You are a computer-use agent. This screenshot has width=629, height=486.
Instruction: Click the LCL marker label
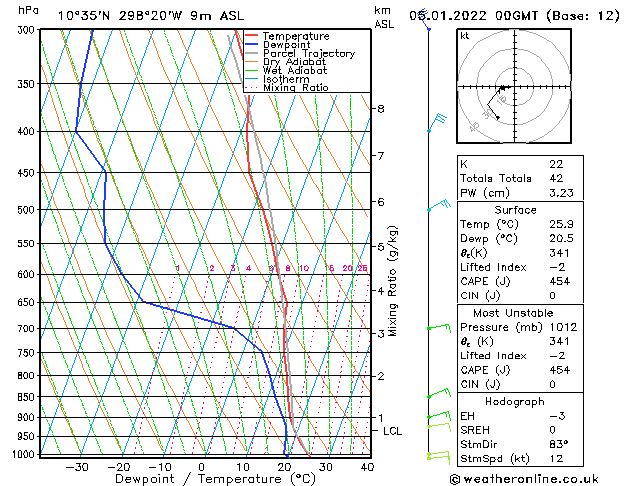click(x=392, y=431)
